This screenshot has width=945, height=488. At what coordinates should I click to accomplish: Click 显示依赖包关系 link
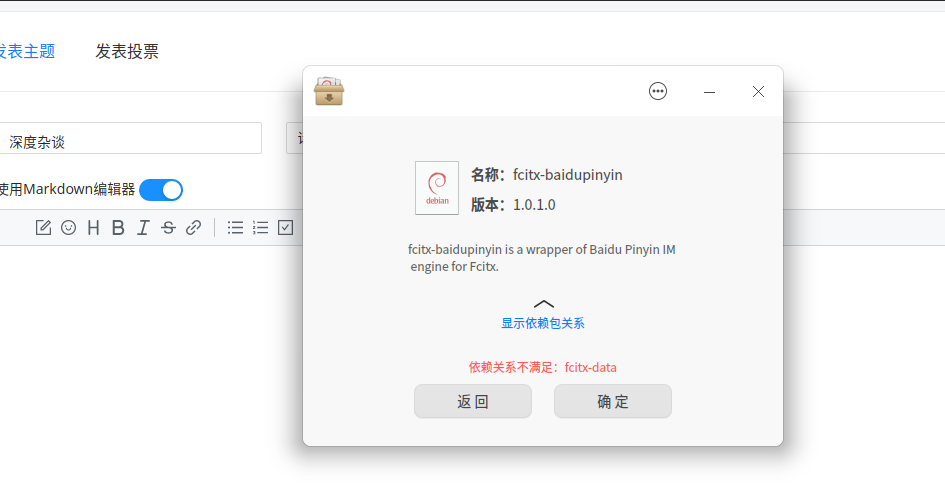[x=543, y=324]
